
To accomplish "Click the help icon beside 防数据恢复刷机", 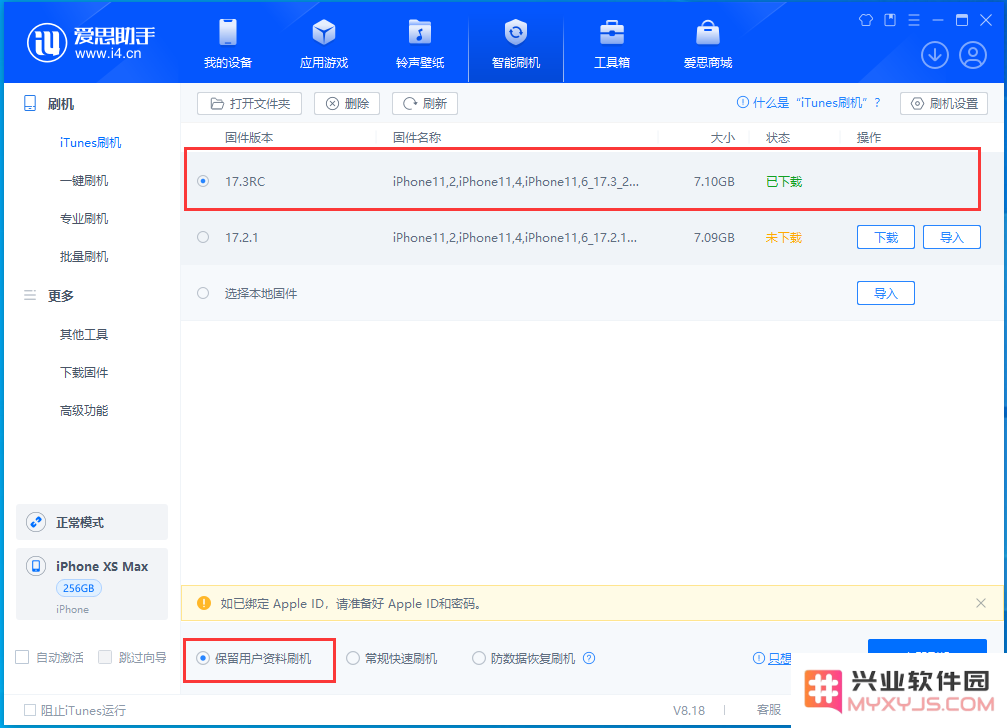I will (x=589, y=658).
